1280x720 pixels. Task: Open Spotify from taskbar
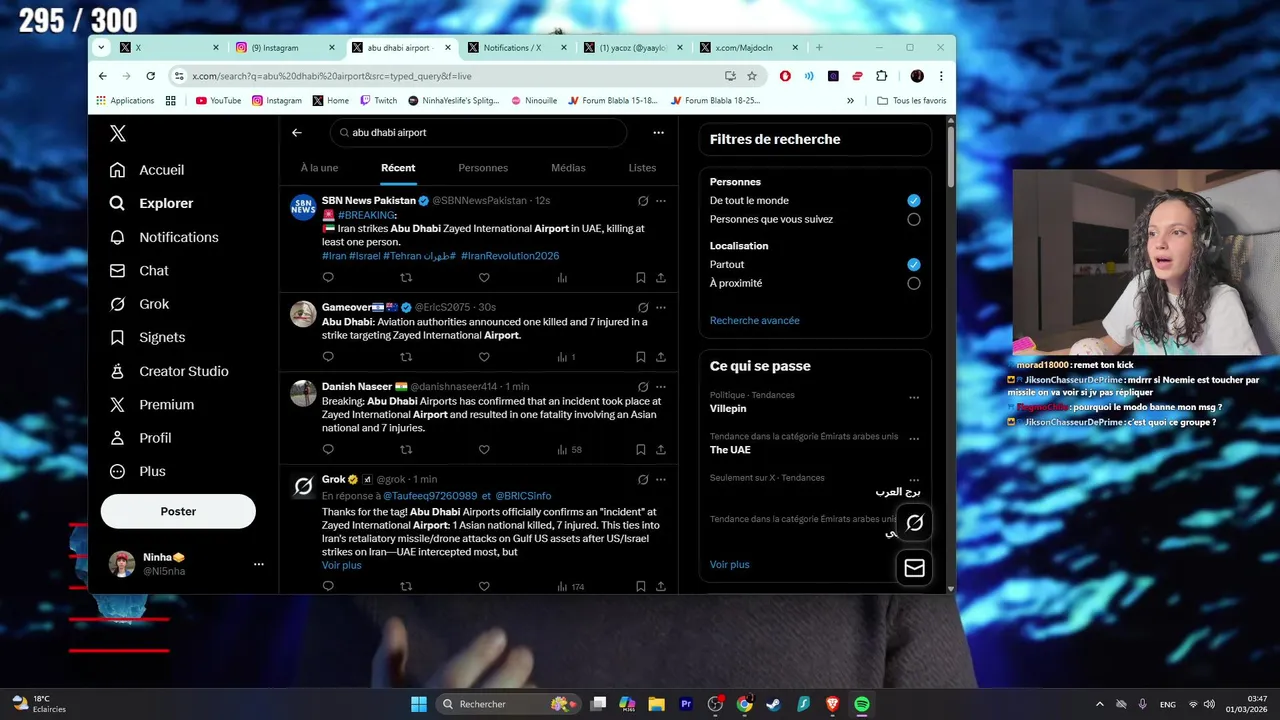click(x=862, y=704)
